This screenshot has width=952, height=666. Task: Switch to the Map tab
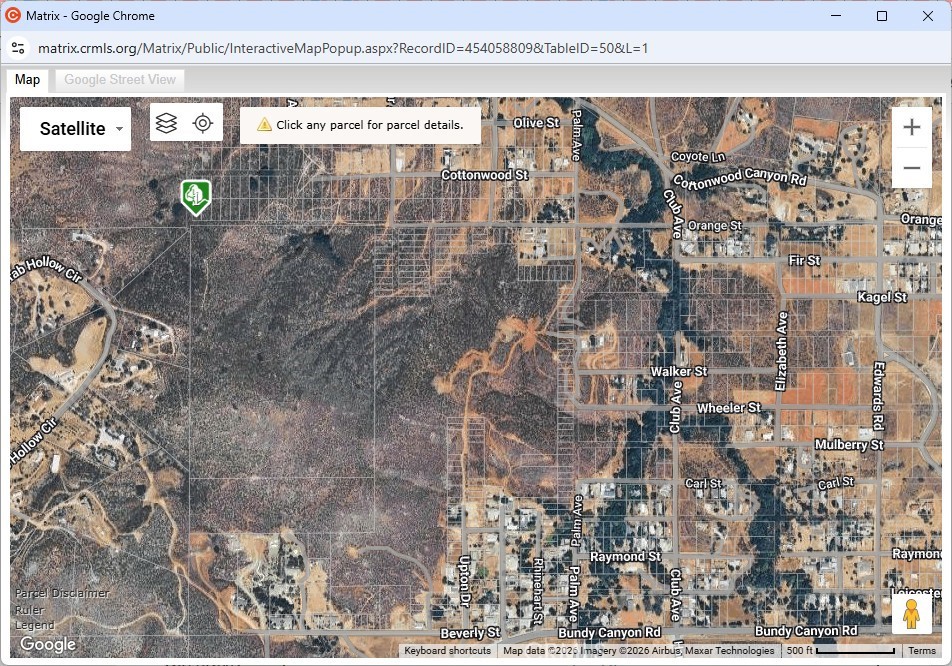pos(27,80)
